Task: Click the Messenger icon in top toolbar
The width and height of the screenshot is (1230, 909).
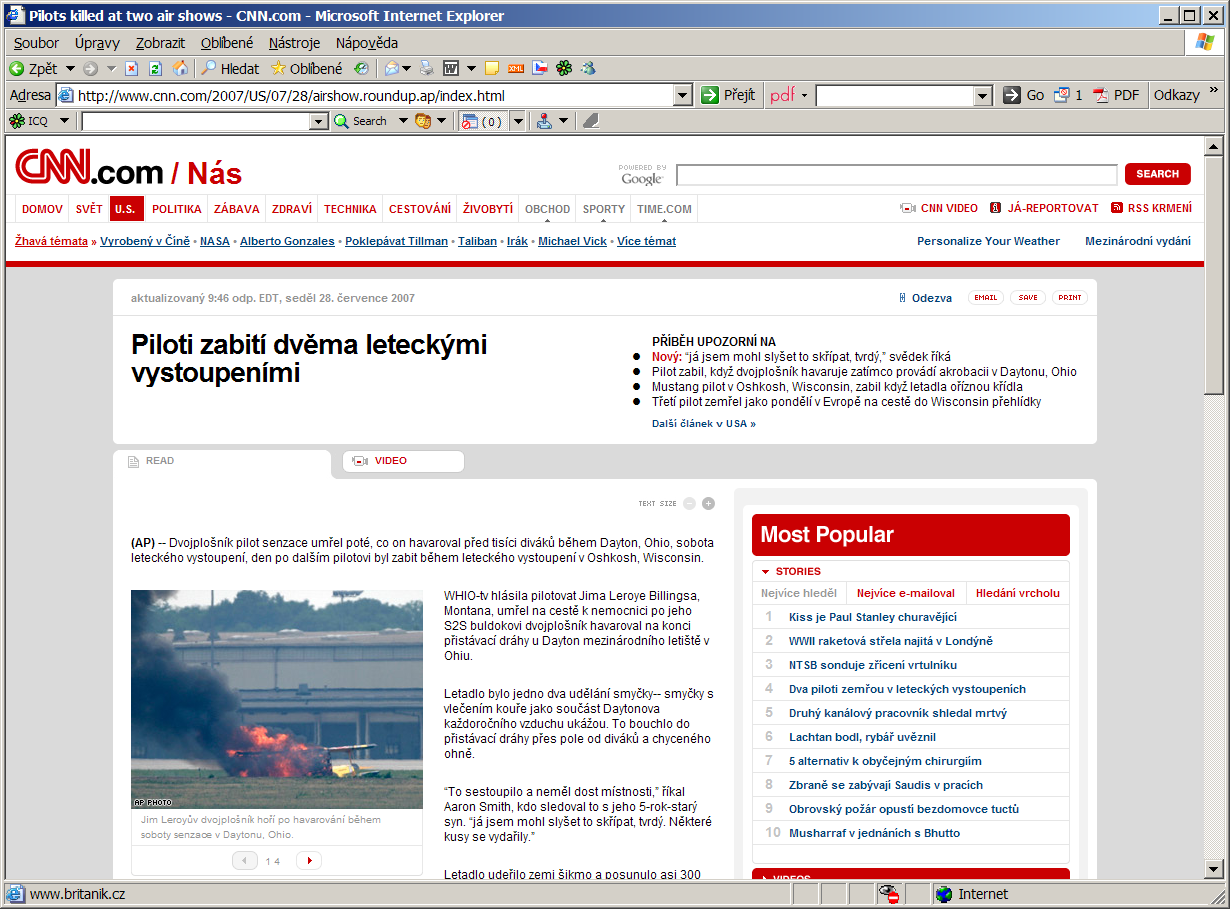Action: (589, 69)
